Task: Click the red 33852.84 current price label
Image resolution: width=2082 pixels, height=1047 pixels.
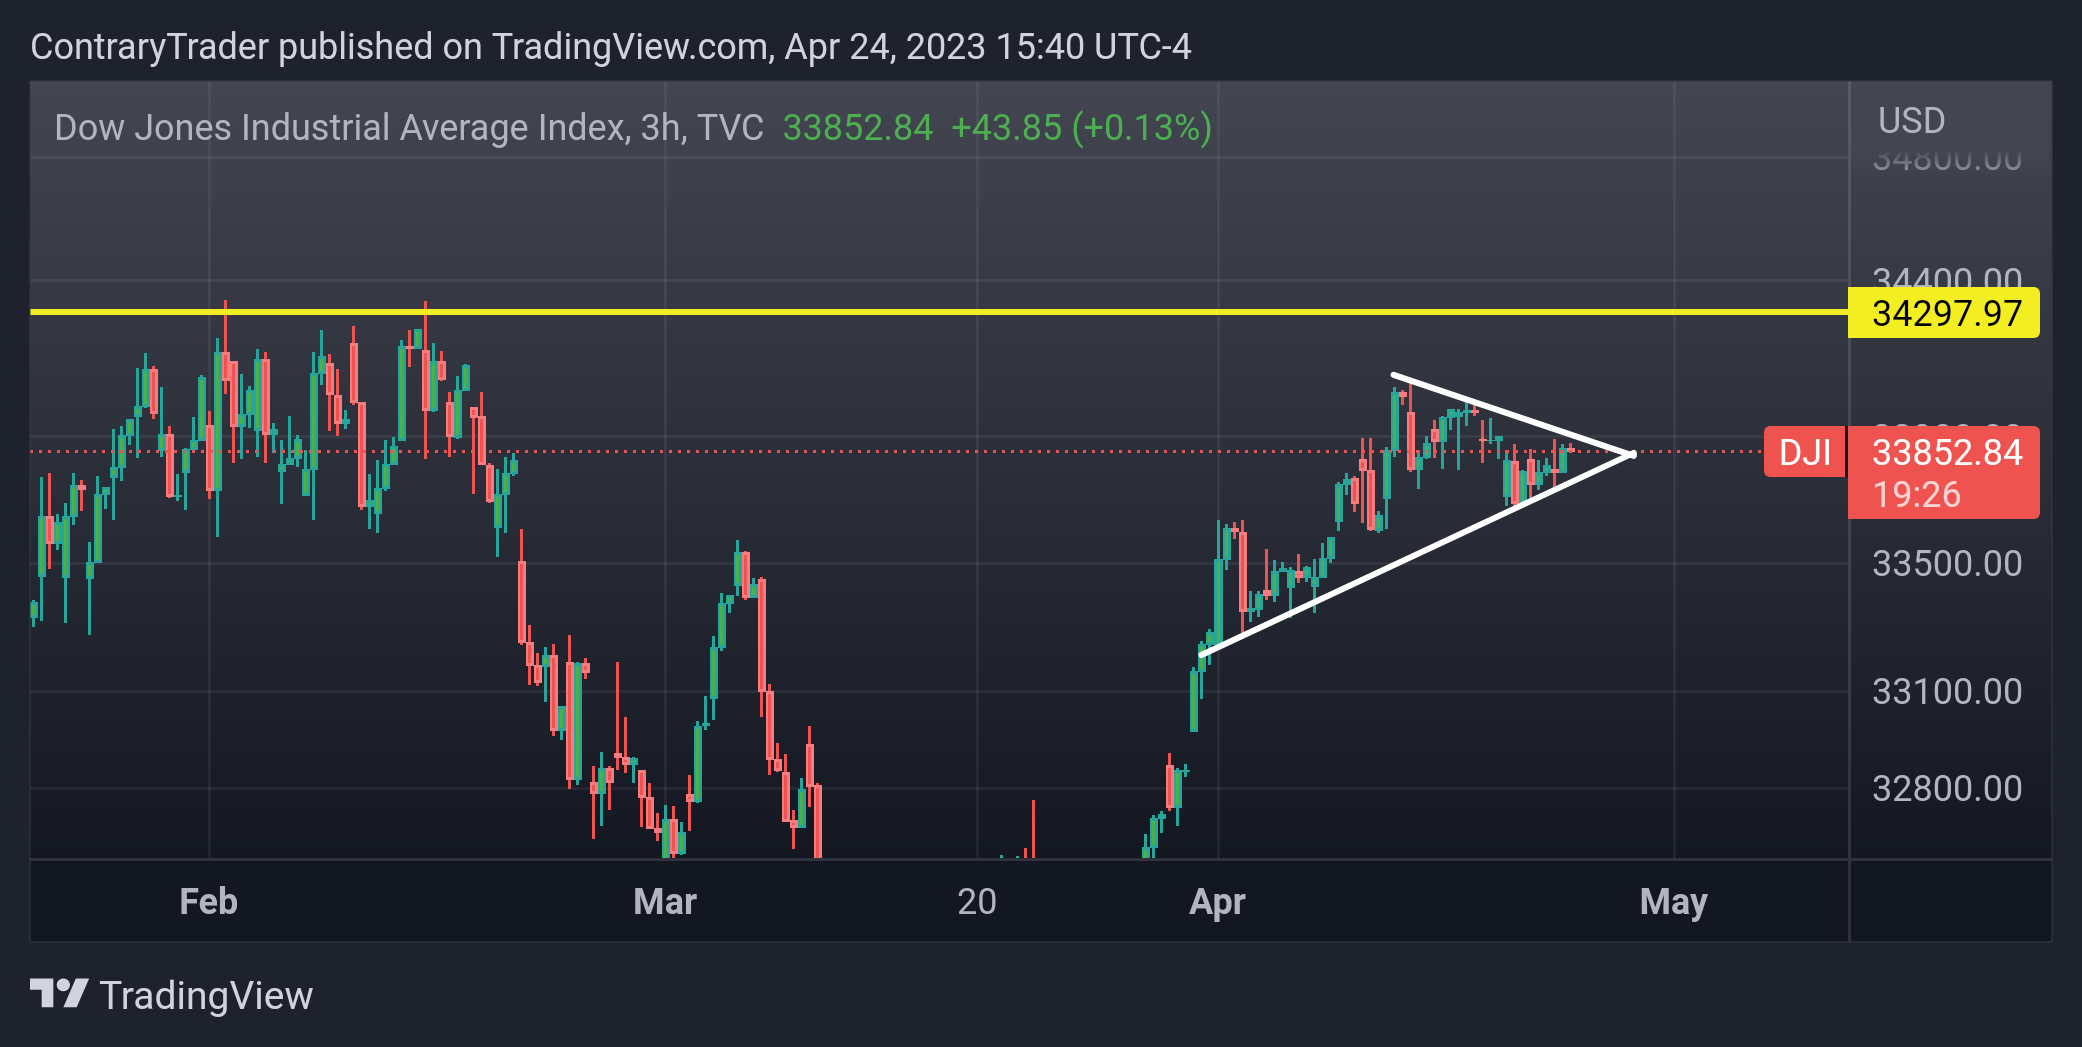Action: coord(1947,452)
